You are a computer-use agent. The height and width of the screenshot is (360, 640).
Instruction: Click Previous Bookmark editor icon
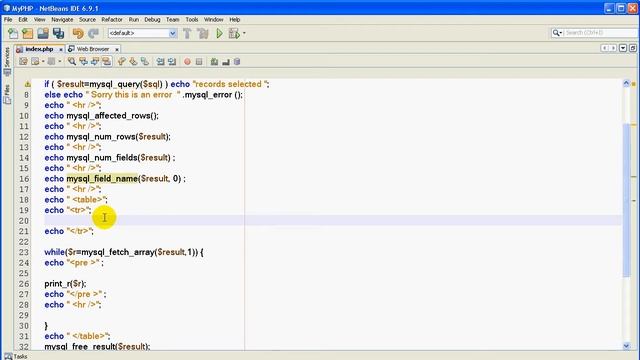tap(122, 62)
